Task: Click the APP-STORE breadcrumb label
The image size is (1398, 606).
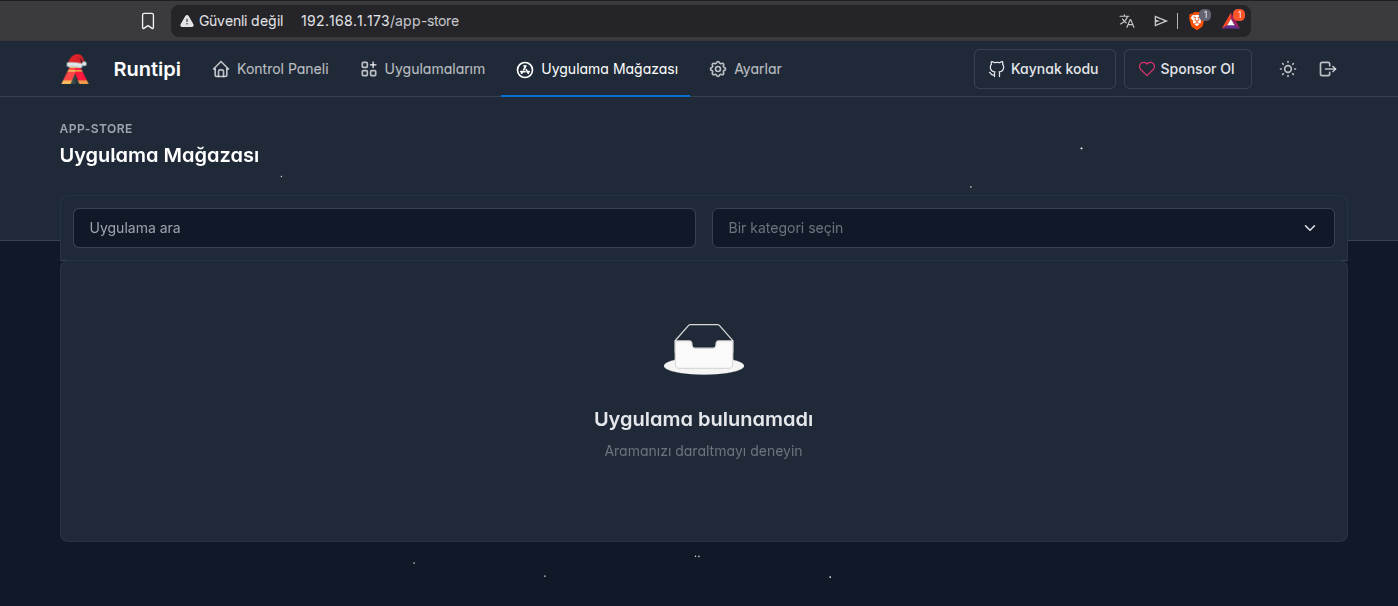Action: pyautogui.click(x=96, y=129)
